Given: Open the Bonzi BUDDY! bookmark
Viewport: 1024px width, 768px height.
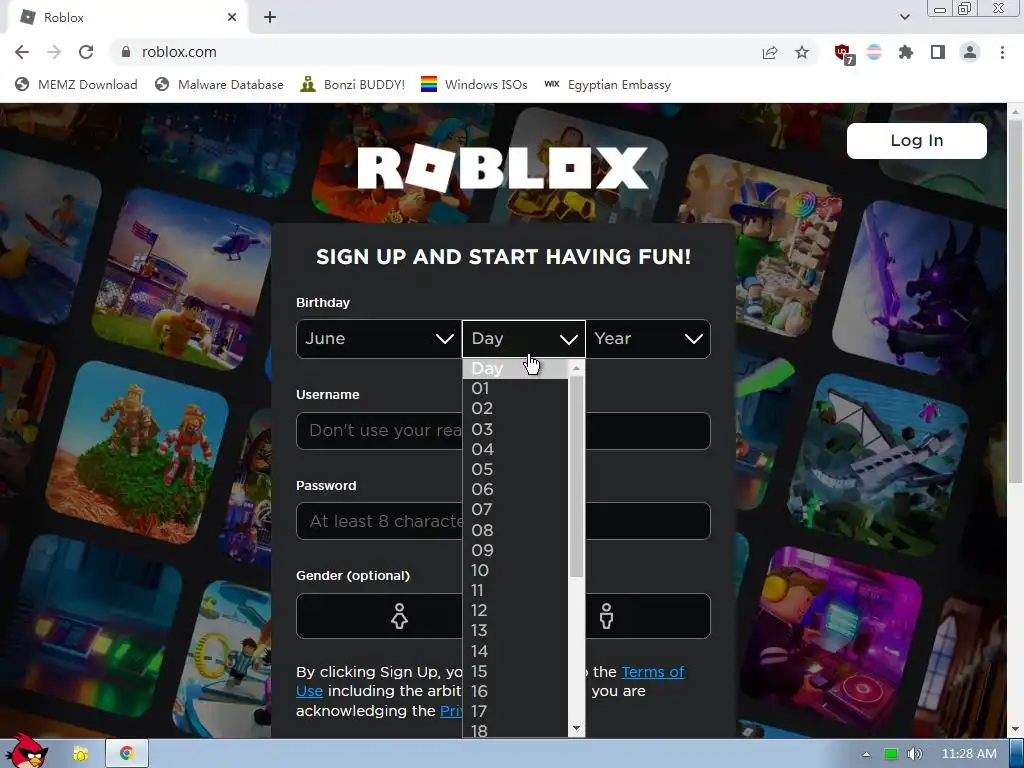Looking at the screenshot, I should [353, 85].
